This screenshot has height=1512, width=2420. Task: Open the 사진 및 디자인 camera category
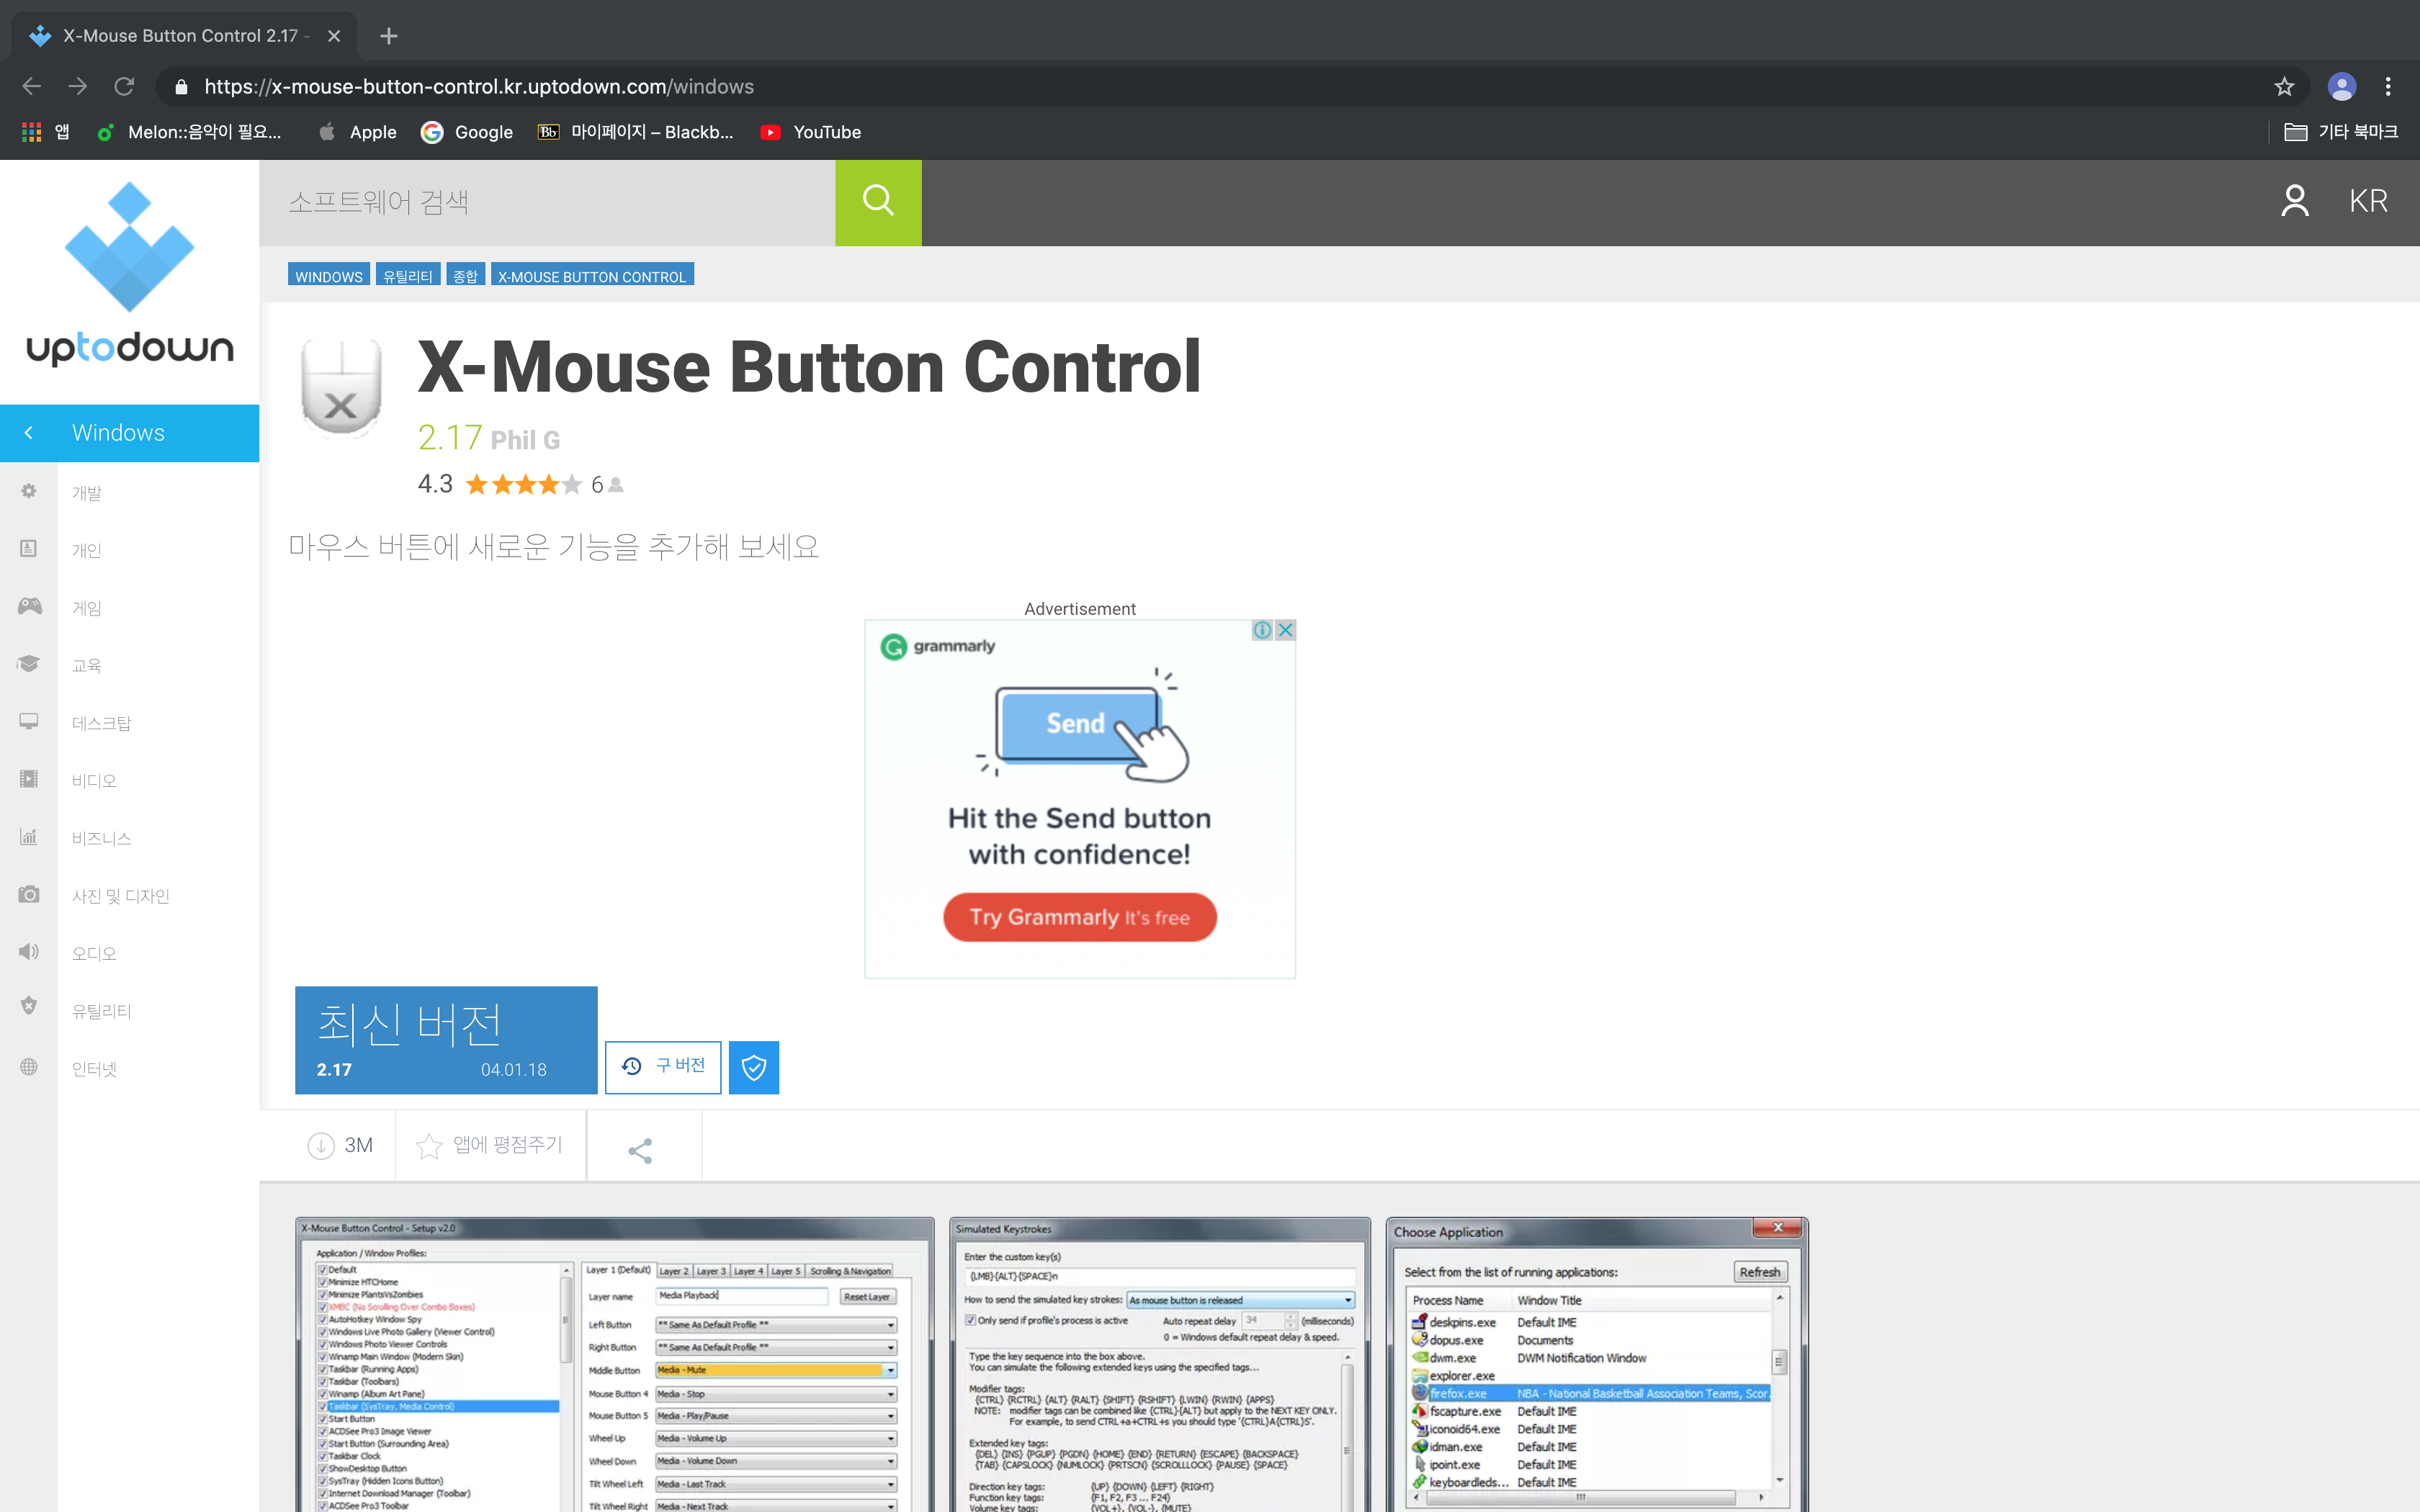(x=120, y=896)
